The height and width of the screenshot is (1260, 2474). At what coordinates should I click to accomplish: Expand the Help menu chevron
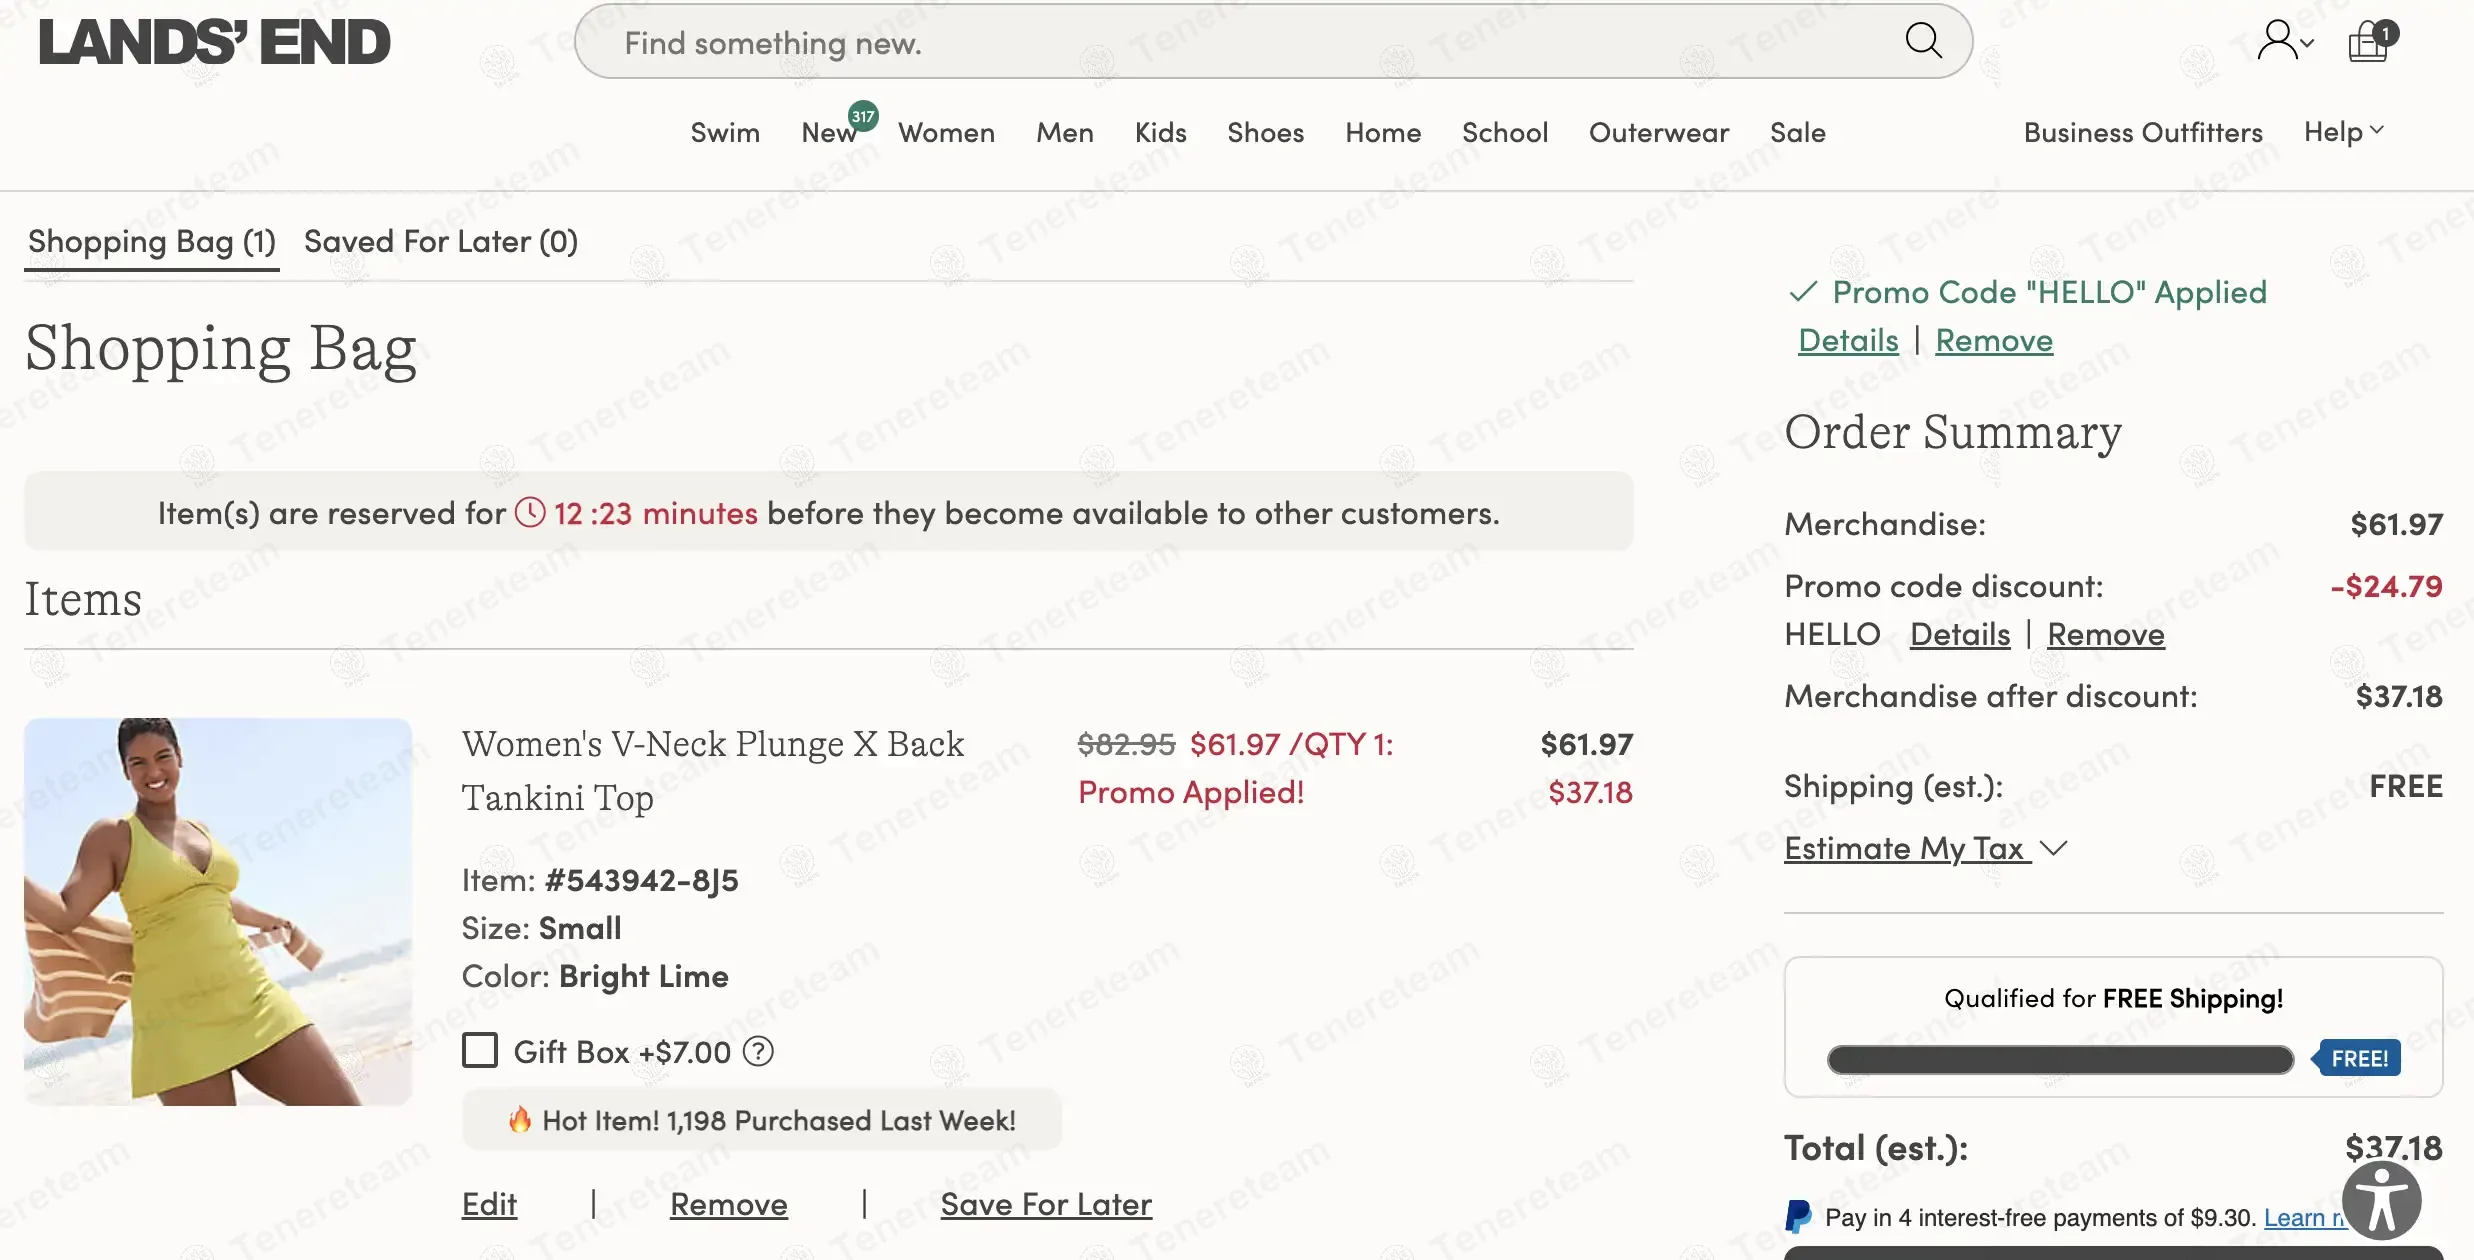tap(2377, 130)
